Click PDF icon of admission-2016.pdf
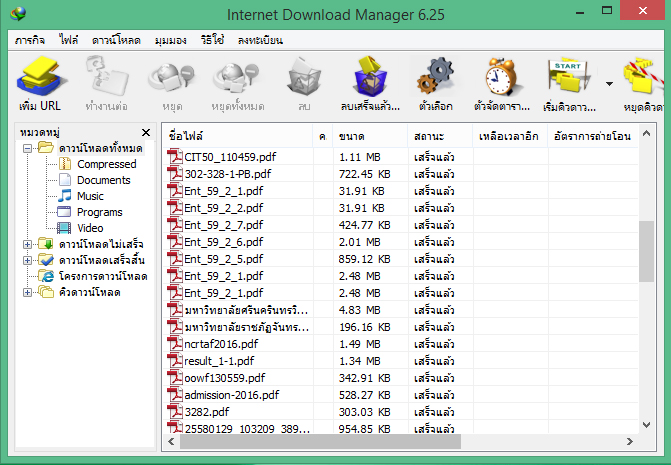The image size is (671, 465). [x=175, y=394]
